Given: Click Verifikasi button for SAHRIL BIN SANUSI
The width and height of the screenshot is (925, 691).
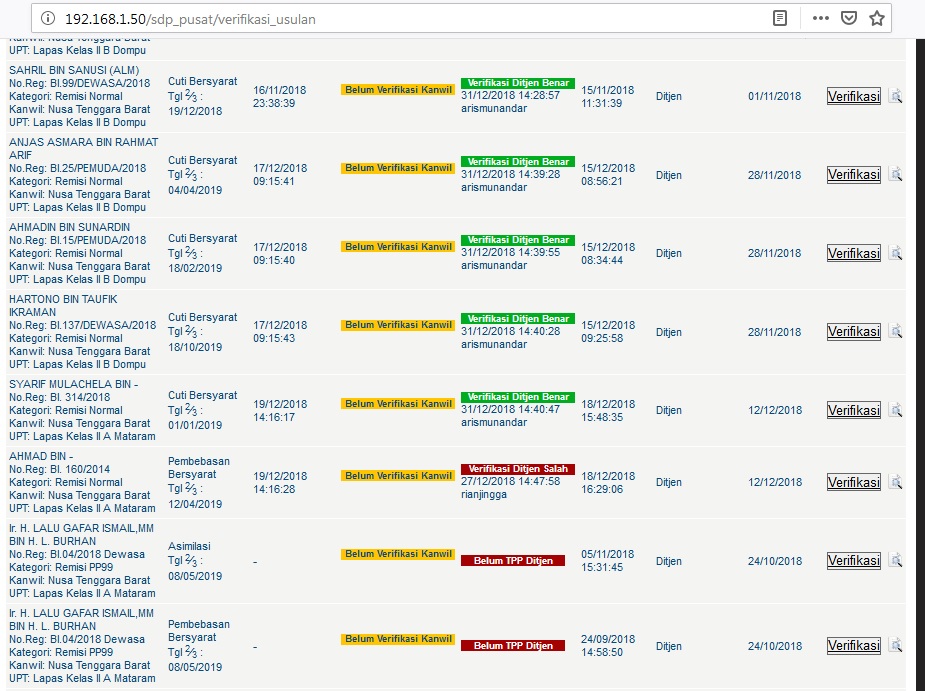Looking at the screenshot, I should [x=853, y=96].
